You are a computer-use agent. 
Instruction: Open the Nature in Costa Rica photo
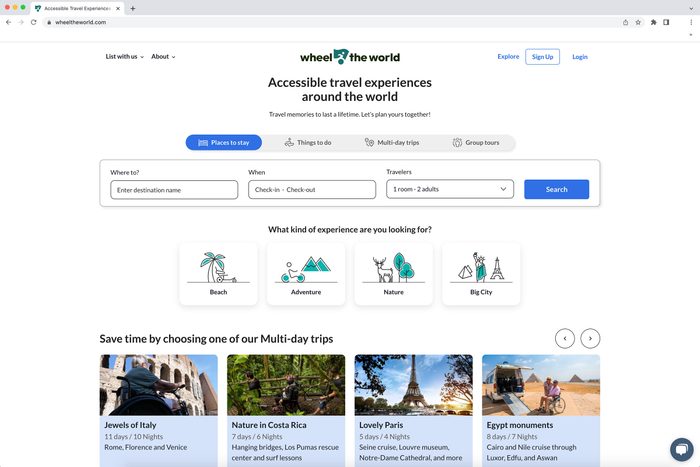pyautogui.click(x=286, y=385)
